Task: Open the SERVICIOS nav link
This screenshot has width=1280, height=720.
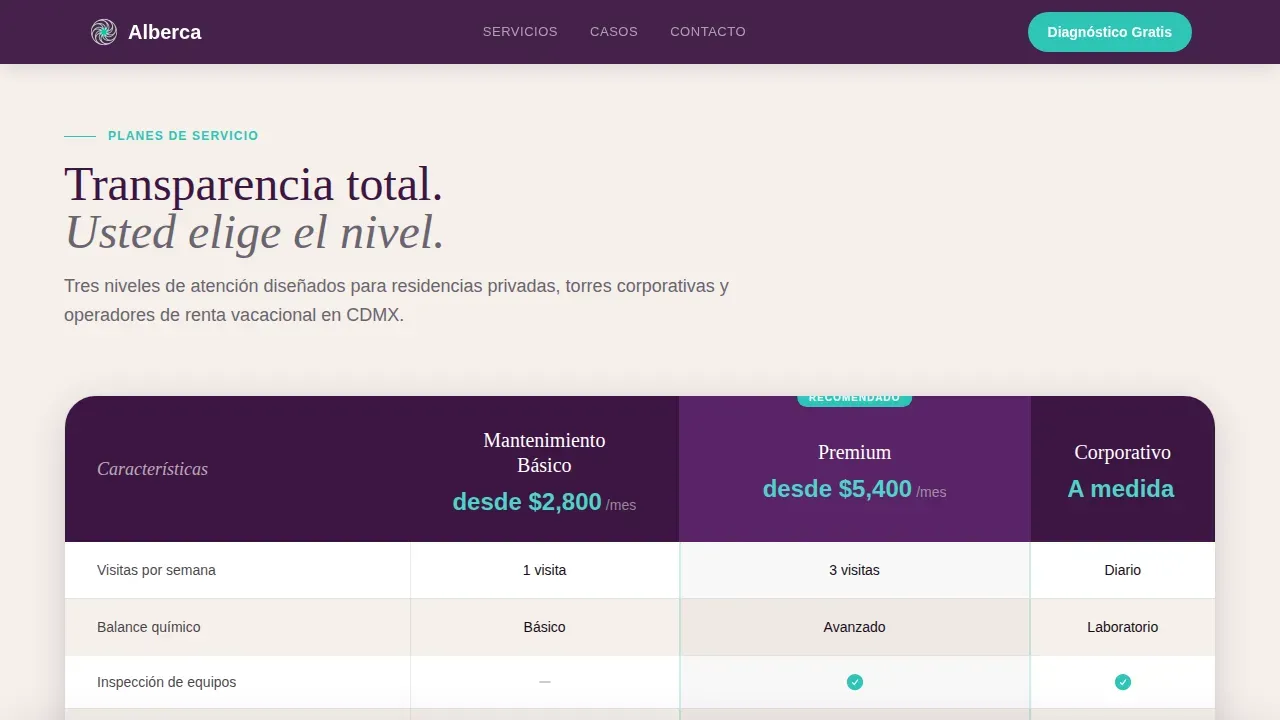Action: pyautogui.click(x=520, y=32)
